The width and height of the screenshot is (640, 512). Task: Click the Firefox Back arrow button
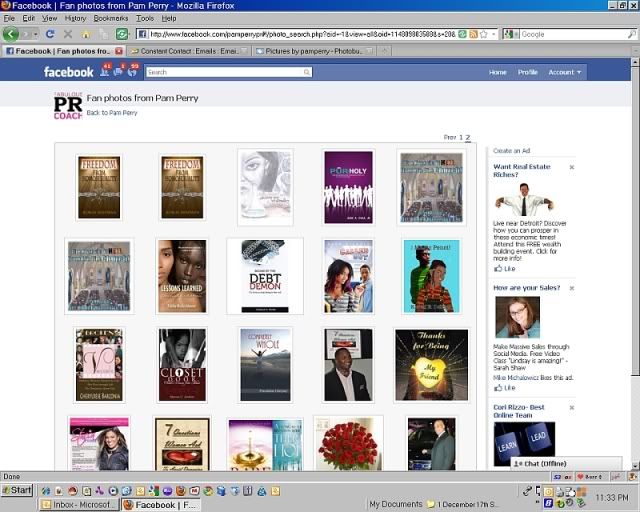click(11, 34)
